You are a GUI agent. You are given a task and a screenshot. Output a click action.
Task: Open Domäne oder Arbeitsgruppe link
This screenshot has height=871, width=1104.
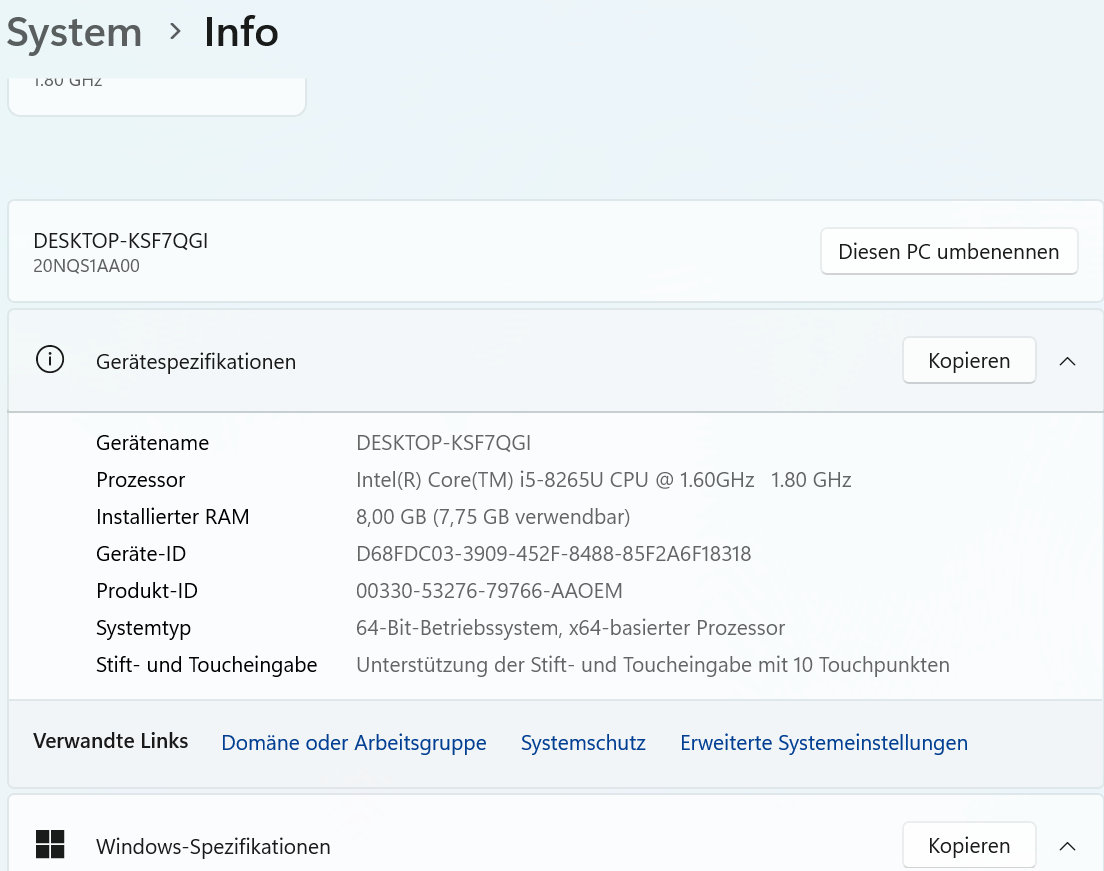click(x=353, y=743)
